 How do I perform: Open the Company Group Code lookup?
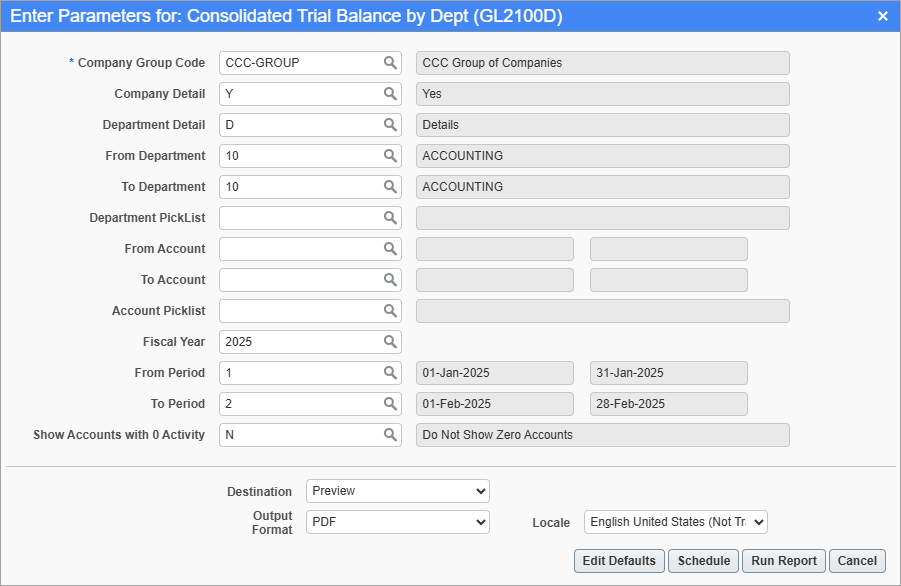(389, 62)
